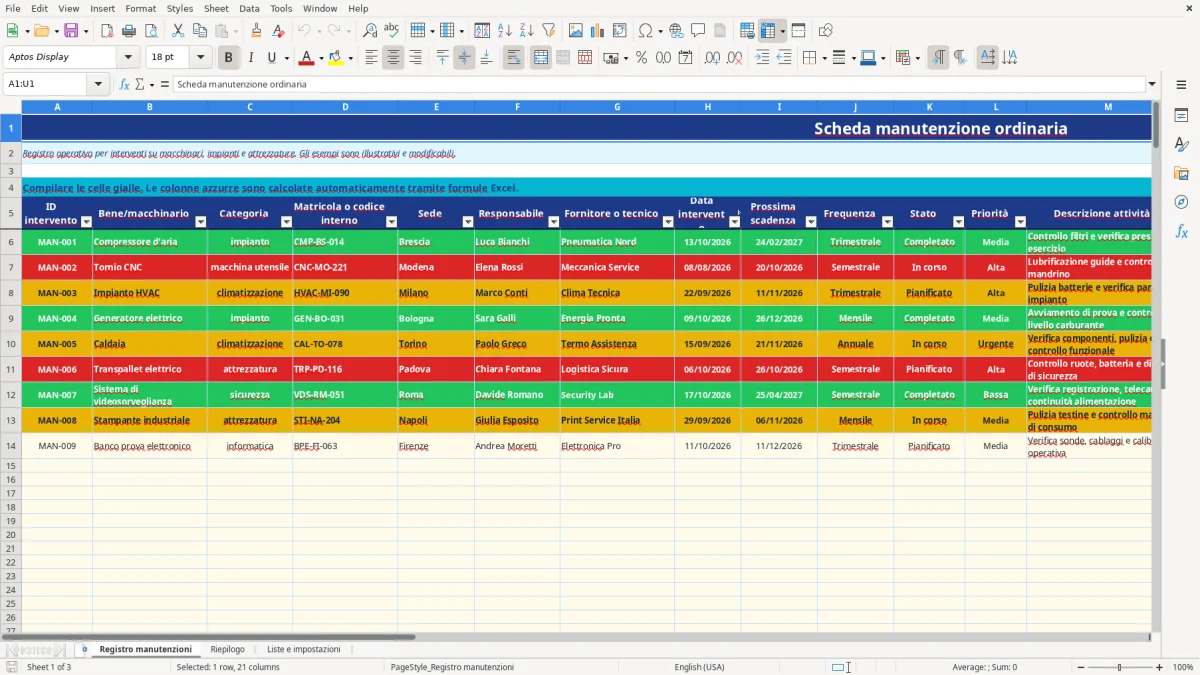Click the Insert Hyperlink icon
Image resolution: width=1200 pixels, height=675 pixels.
pyautogui.click(x=676, y=31)
